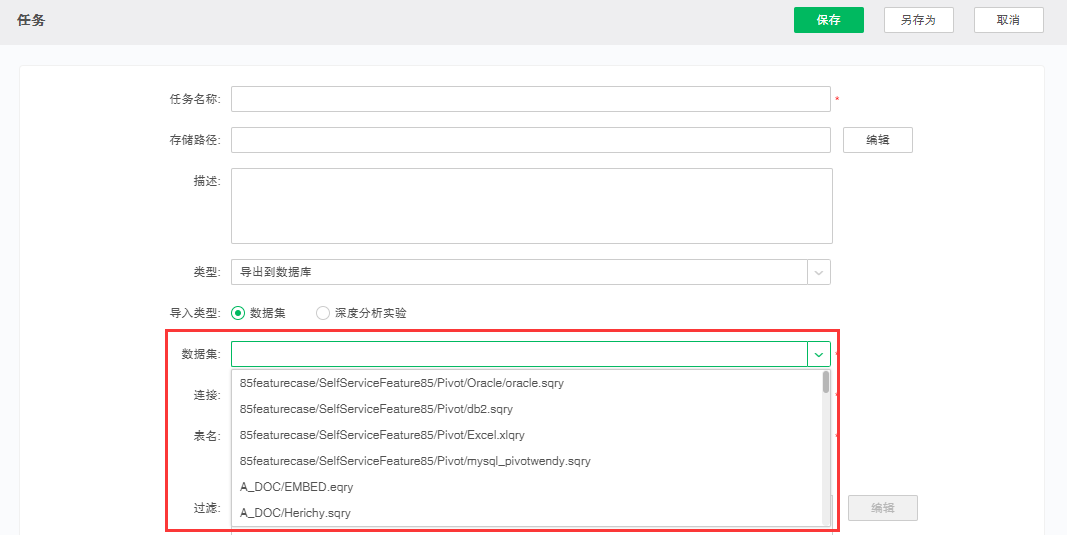Viewport: 1067px width, 535px height.
Task: Type in the 任务名称 input field
Action: click(x=530, y=99)
